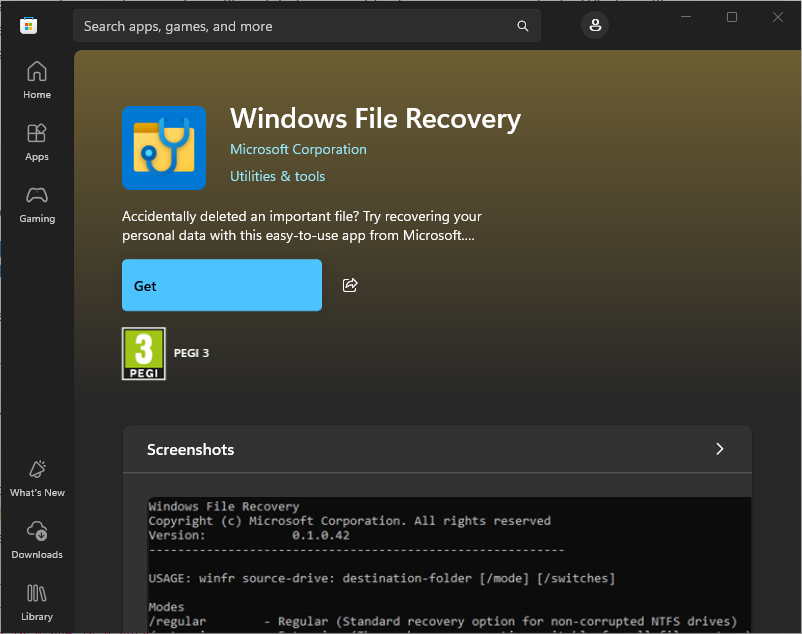This screenshot has width=802, height=634.
Task: Open the user account profile icon
Action: (x=595, y=25)
